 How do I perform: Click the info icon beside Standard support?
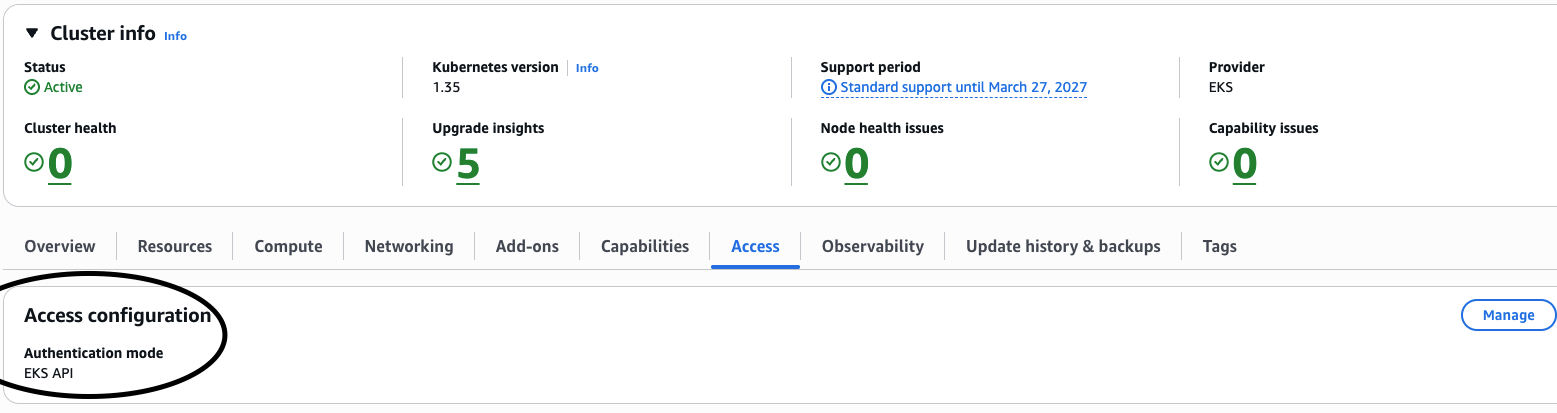pyautogui.click(x=829, y=87)
